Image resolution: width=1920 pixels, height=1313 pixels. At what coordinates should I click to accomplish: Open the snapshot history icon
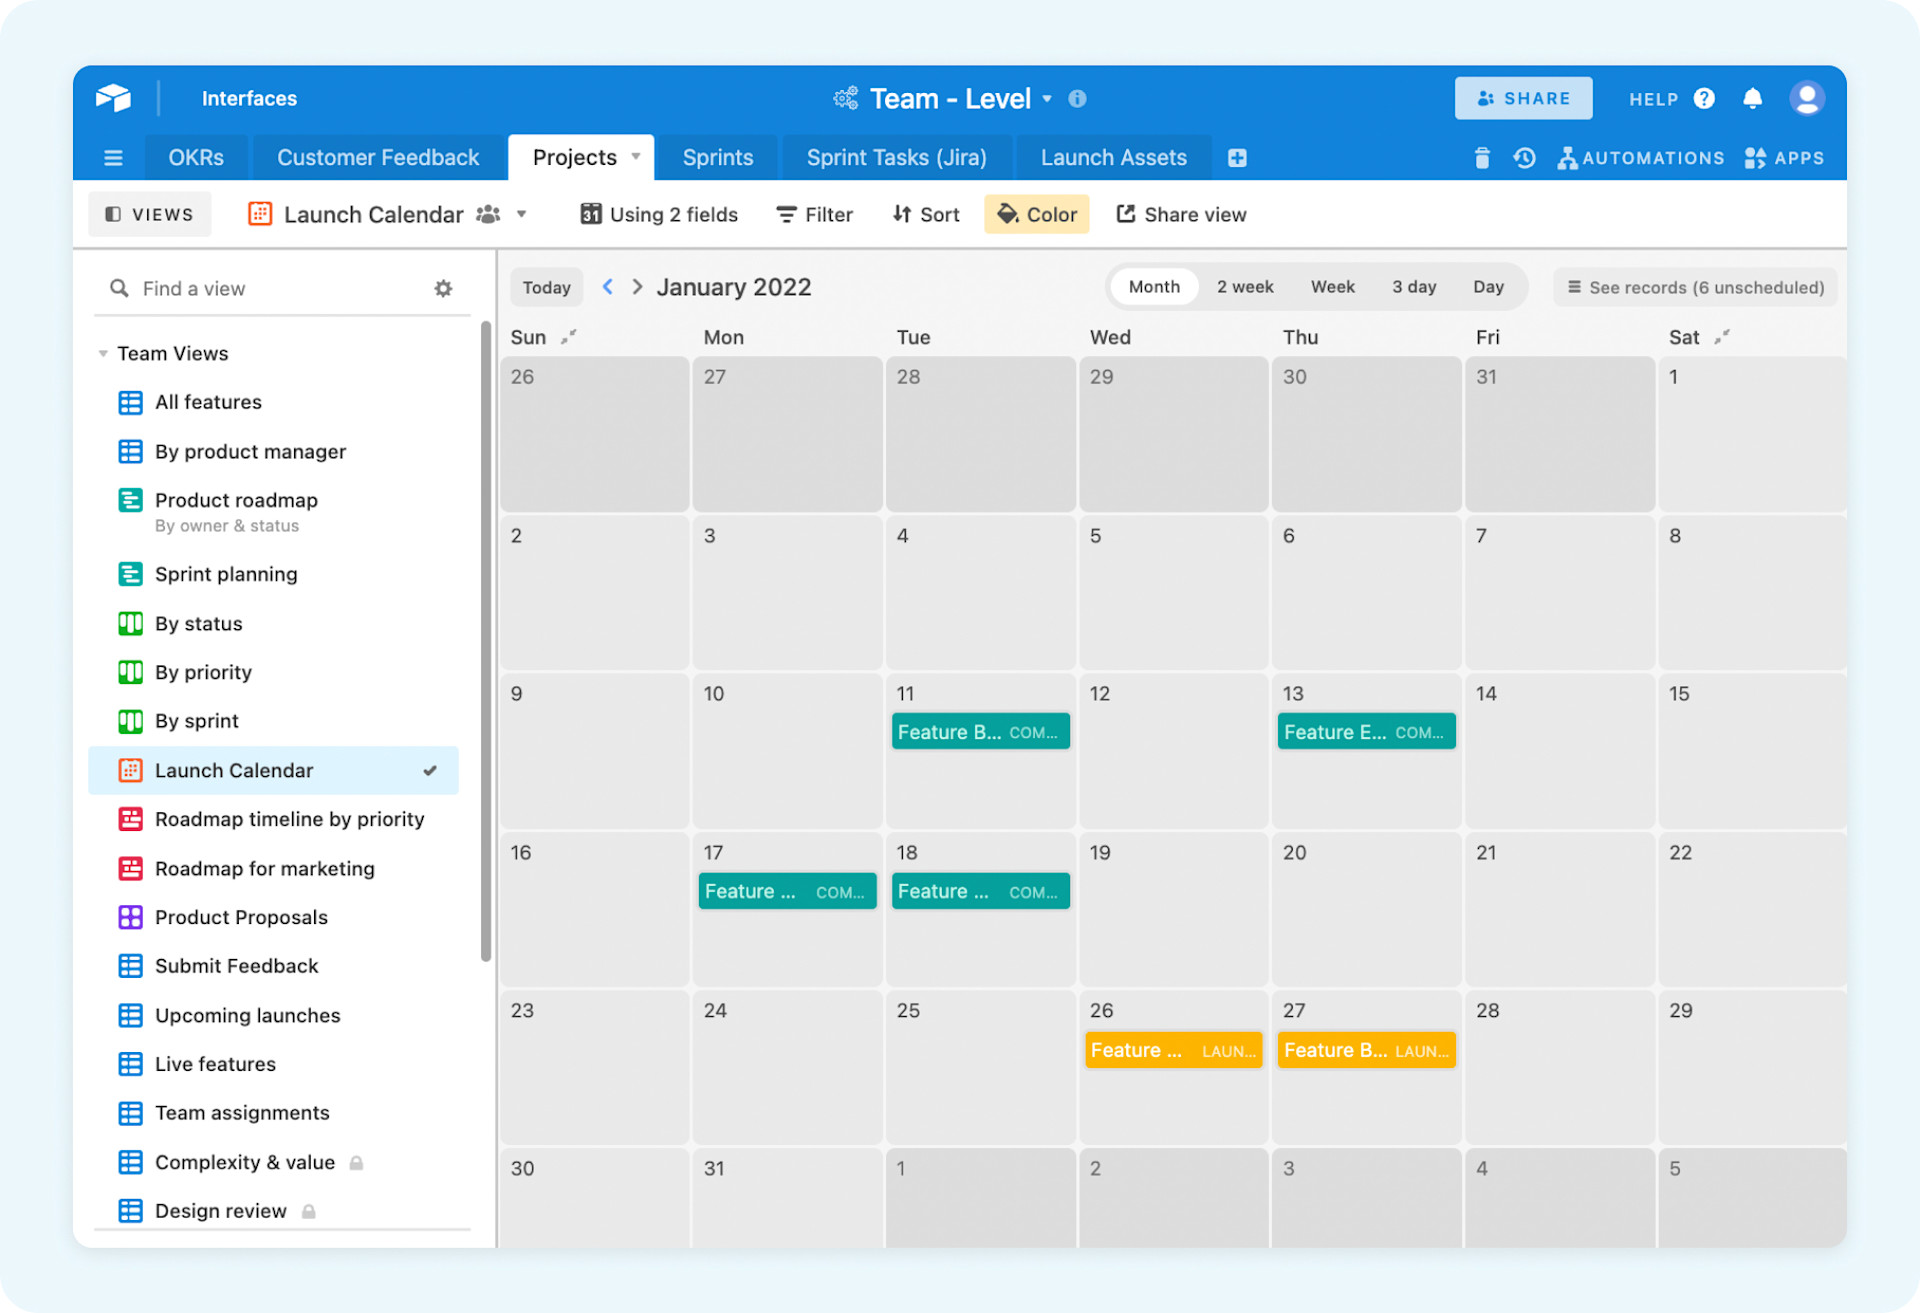coord(1524,157)
